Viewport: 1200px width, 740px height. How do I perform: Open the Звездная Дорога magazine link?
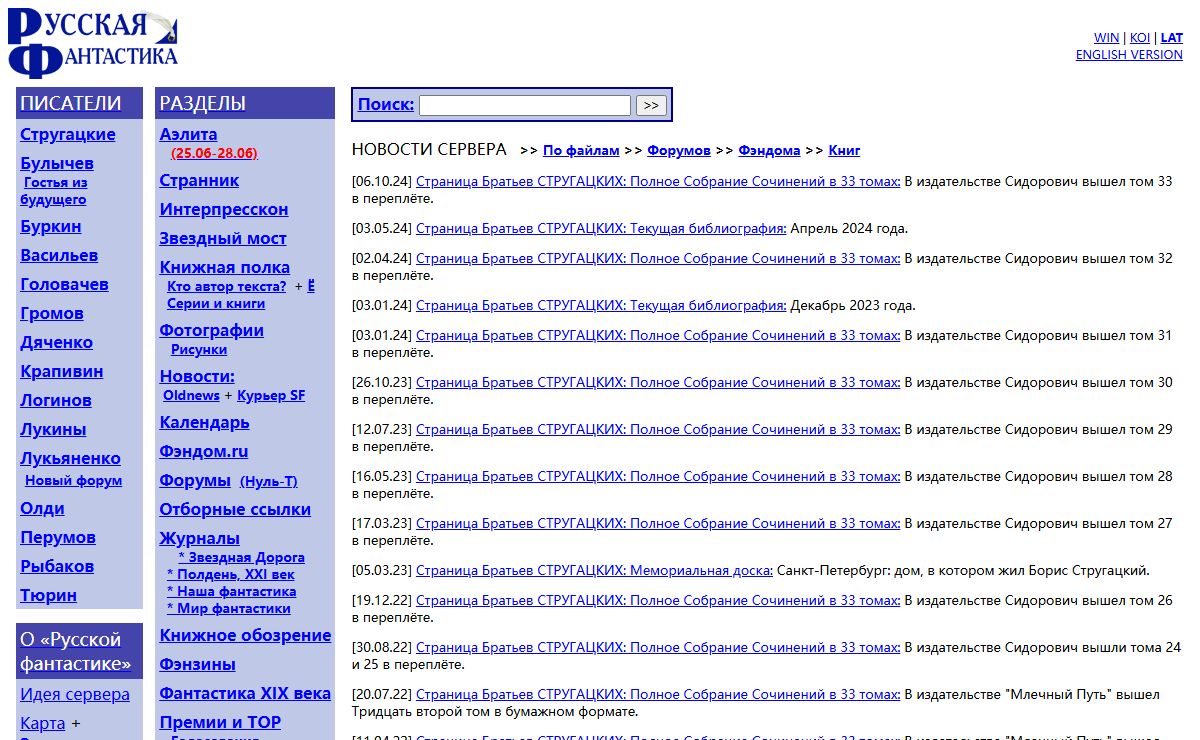pos(241,557)
